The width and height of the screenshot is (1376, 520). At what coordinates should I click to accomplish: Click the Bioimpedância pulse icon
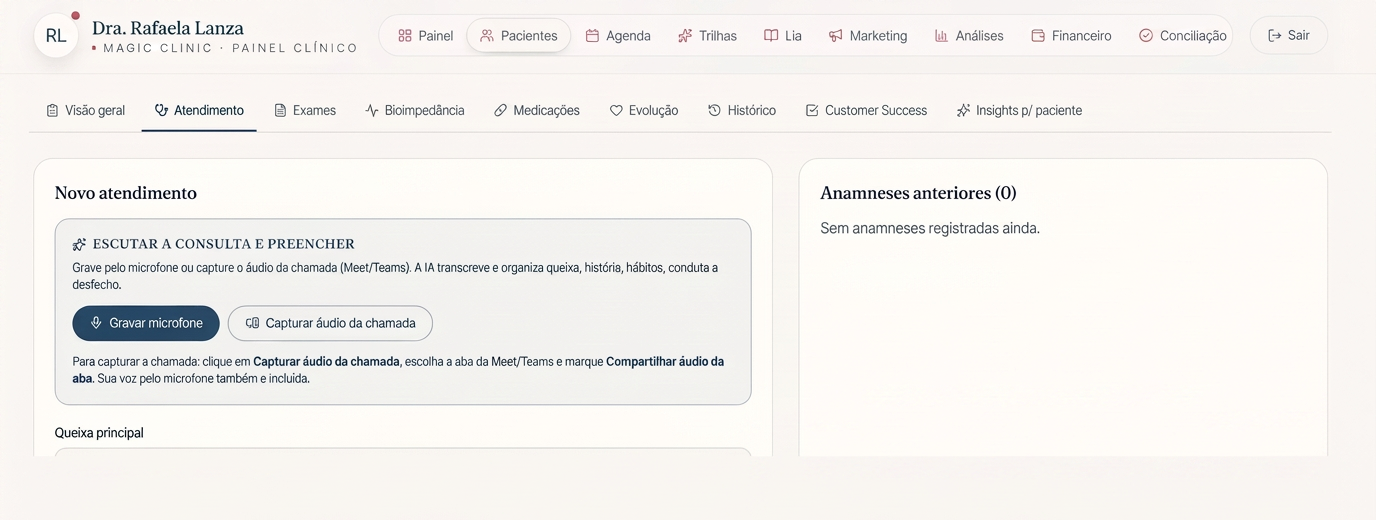click(372, 111)
